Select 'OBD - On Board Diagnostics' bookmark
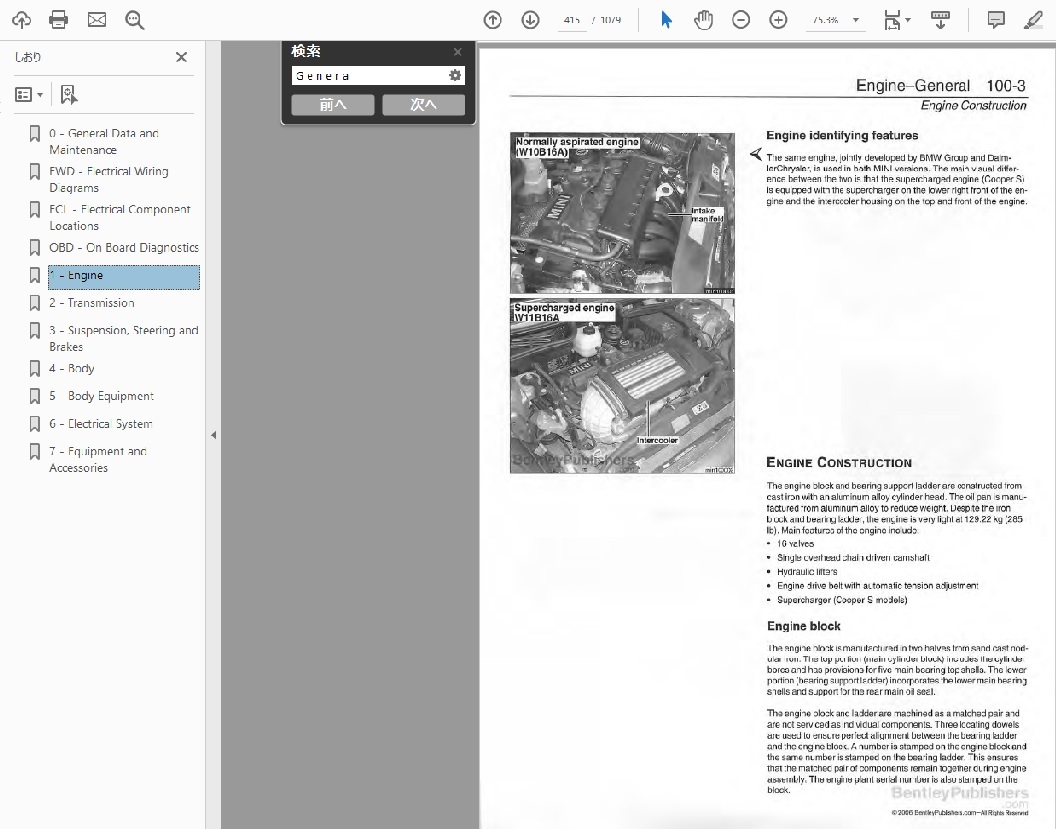 [123, 248]
